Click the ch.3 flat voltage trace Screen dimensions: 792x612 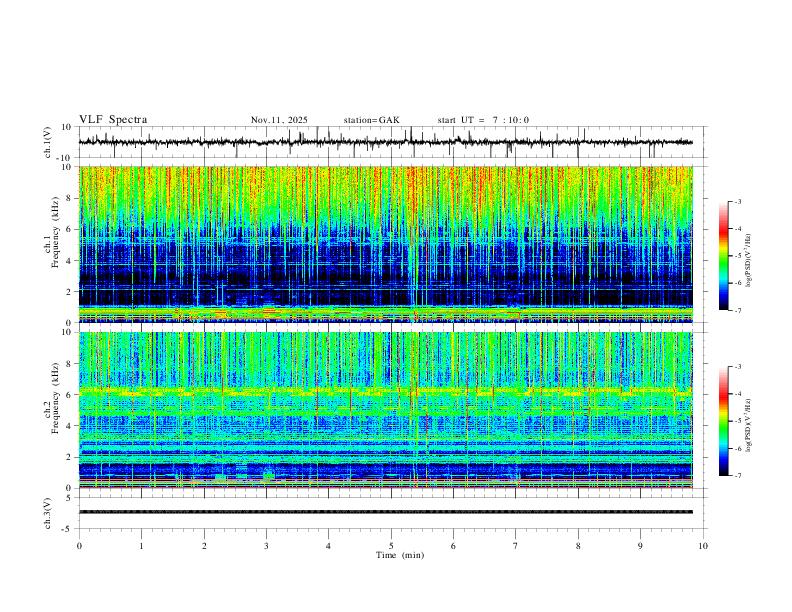pos(385,512)
